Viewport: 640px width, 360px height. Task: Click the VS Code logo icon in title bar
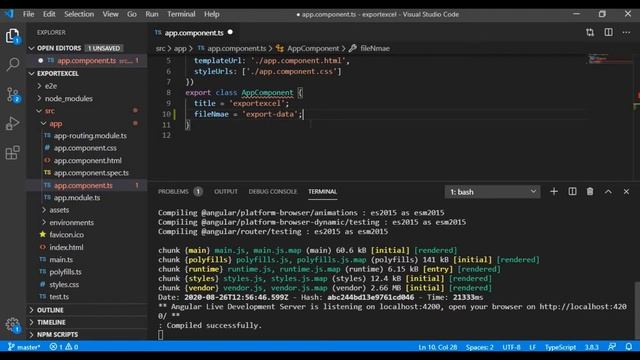click(x=9, y=14)
